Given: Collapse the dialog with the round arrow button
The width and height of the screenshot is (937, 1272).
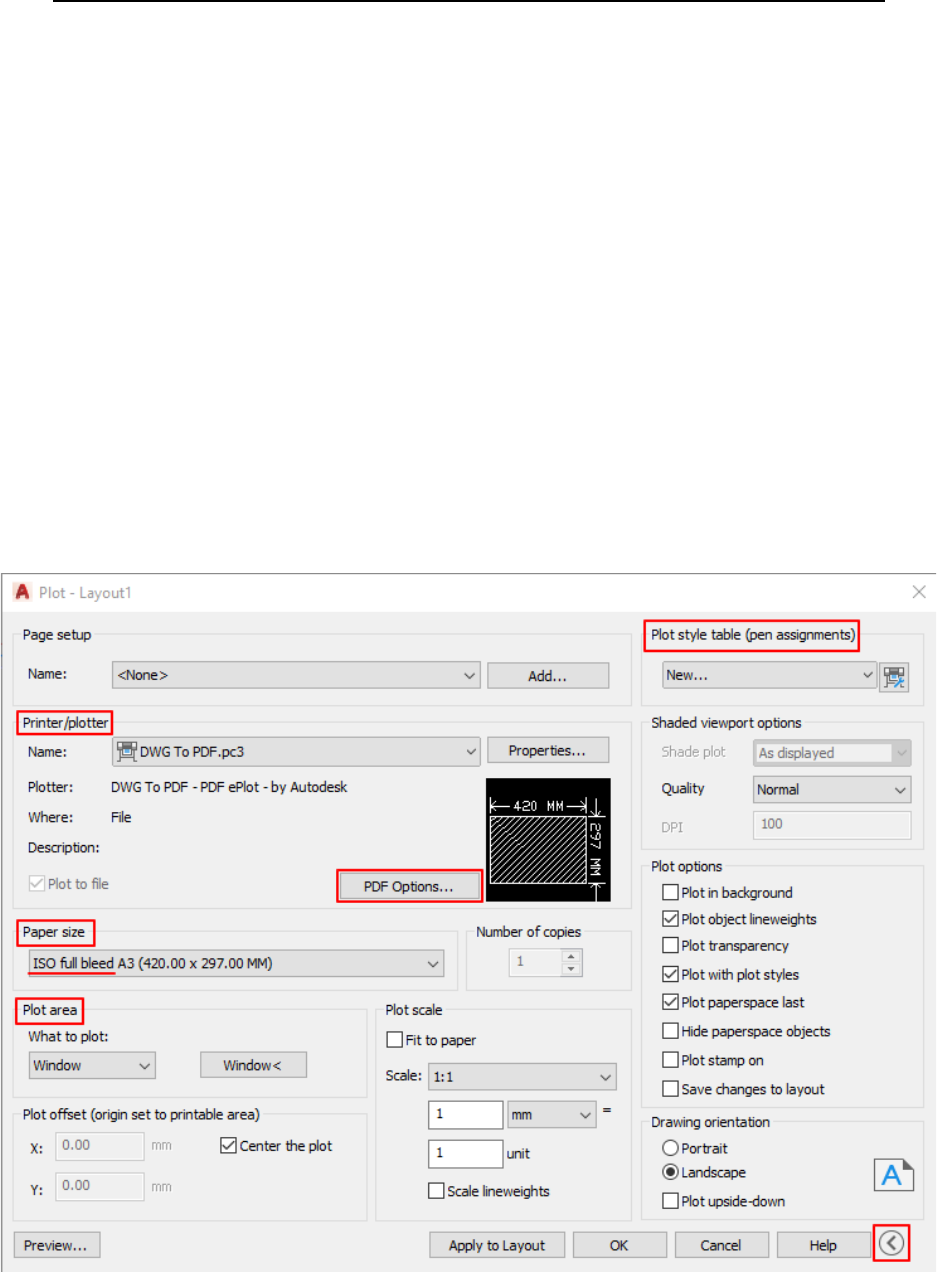Looking at the screenshot, I should (893, 1243).
